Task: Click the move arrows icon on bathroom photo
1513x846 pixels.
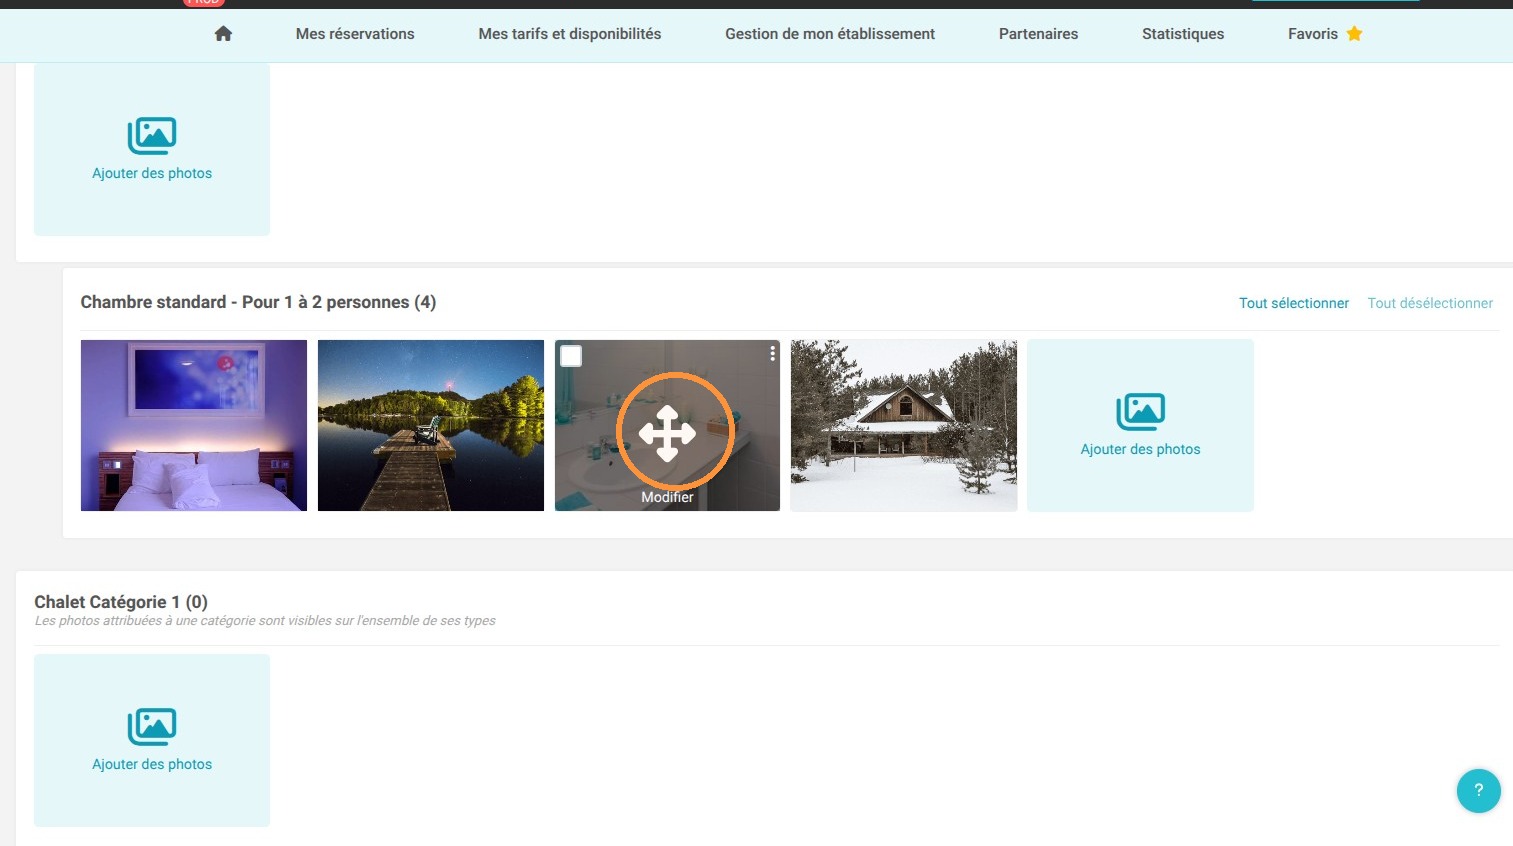Action: (667, 433)
